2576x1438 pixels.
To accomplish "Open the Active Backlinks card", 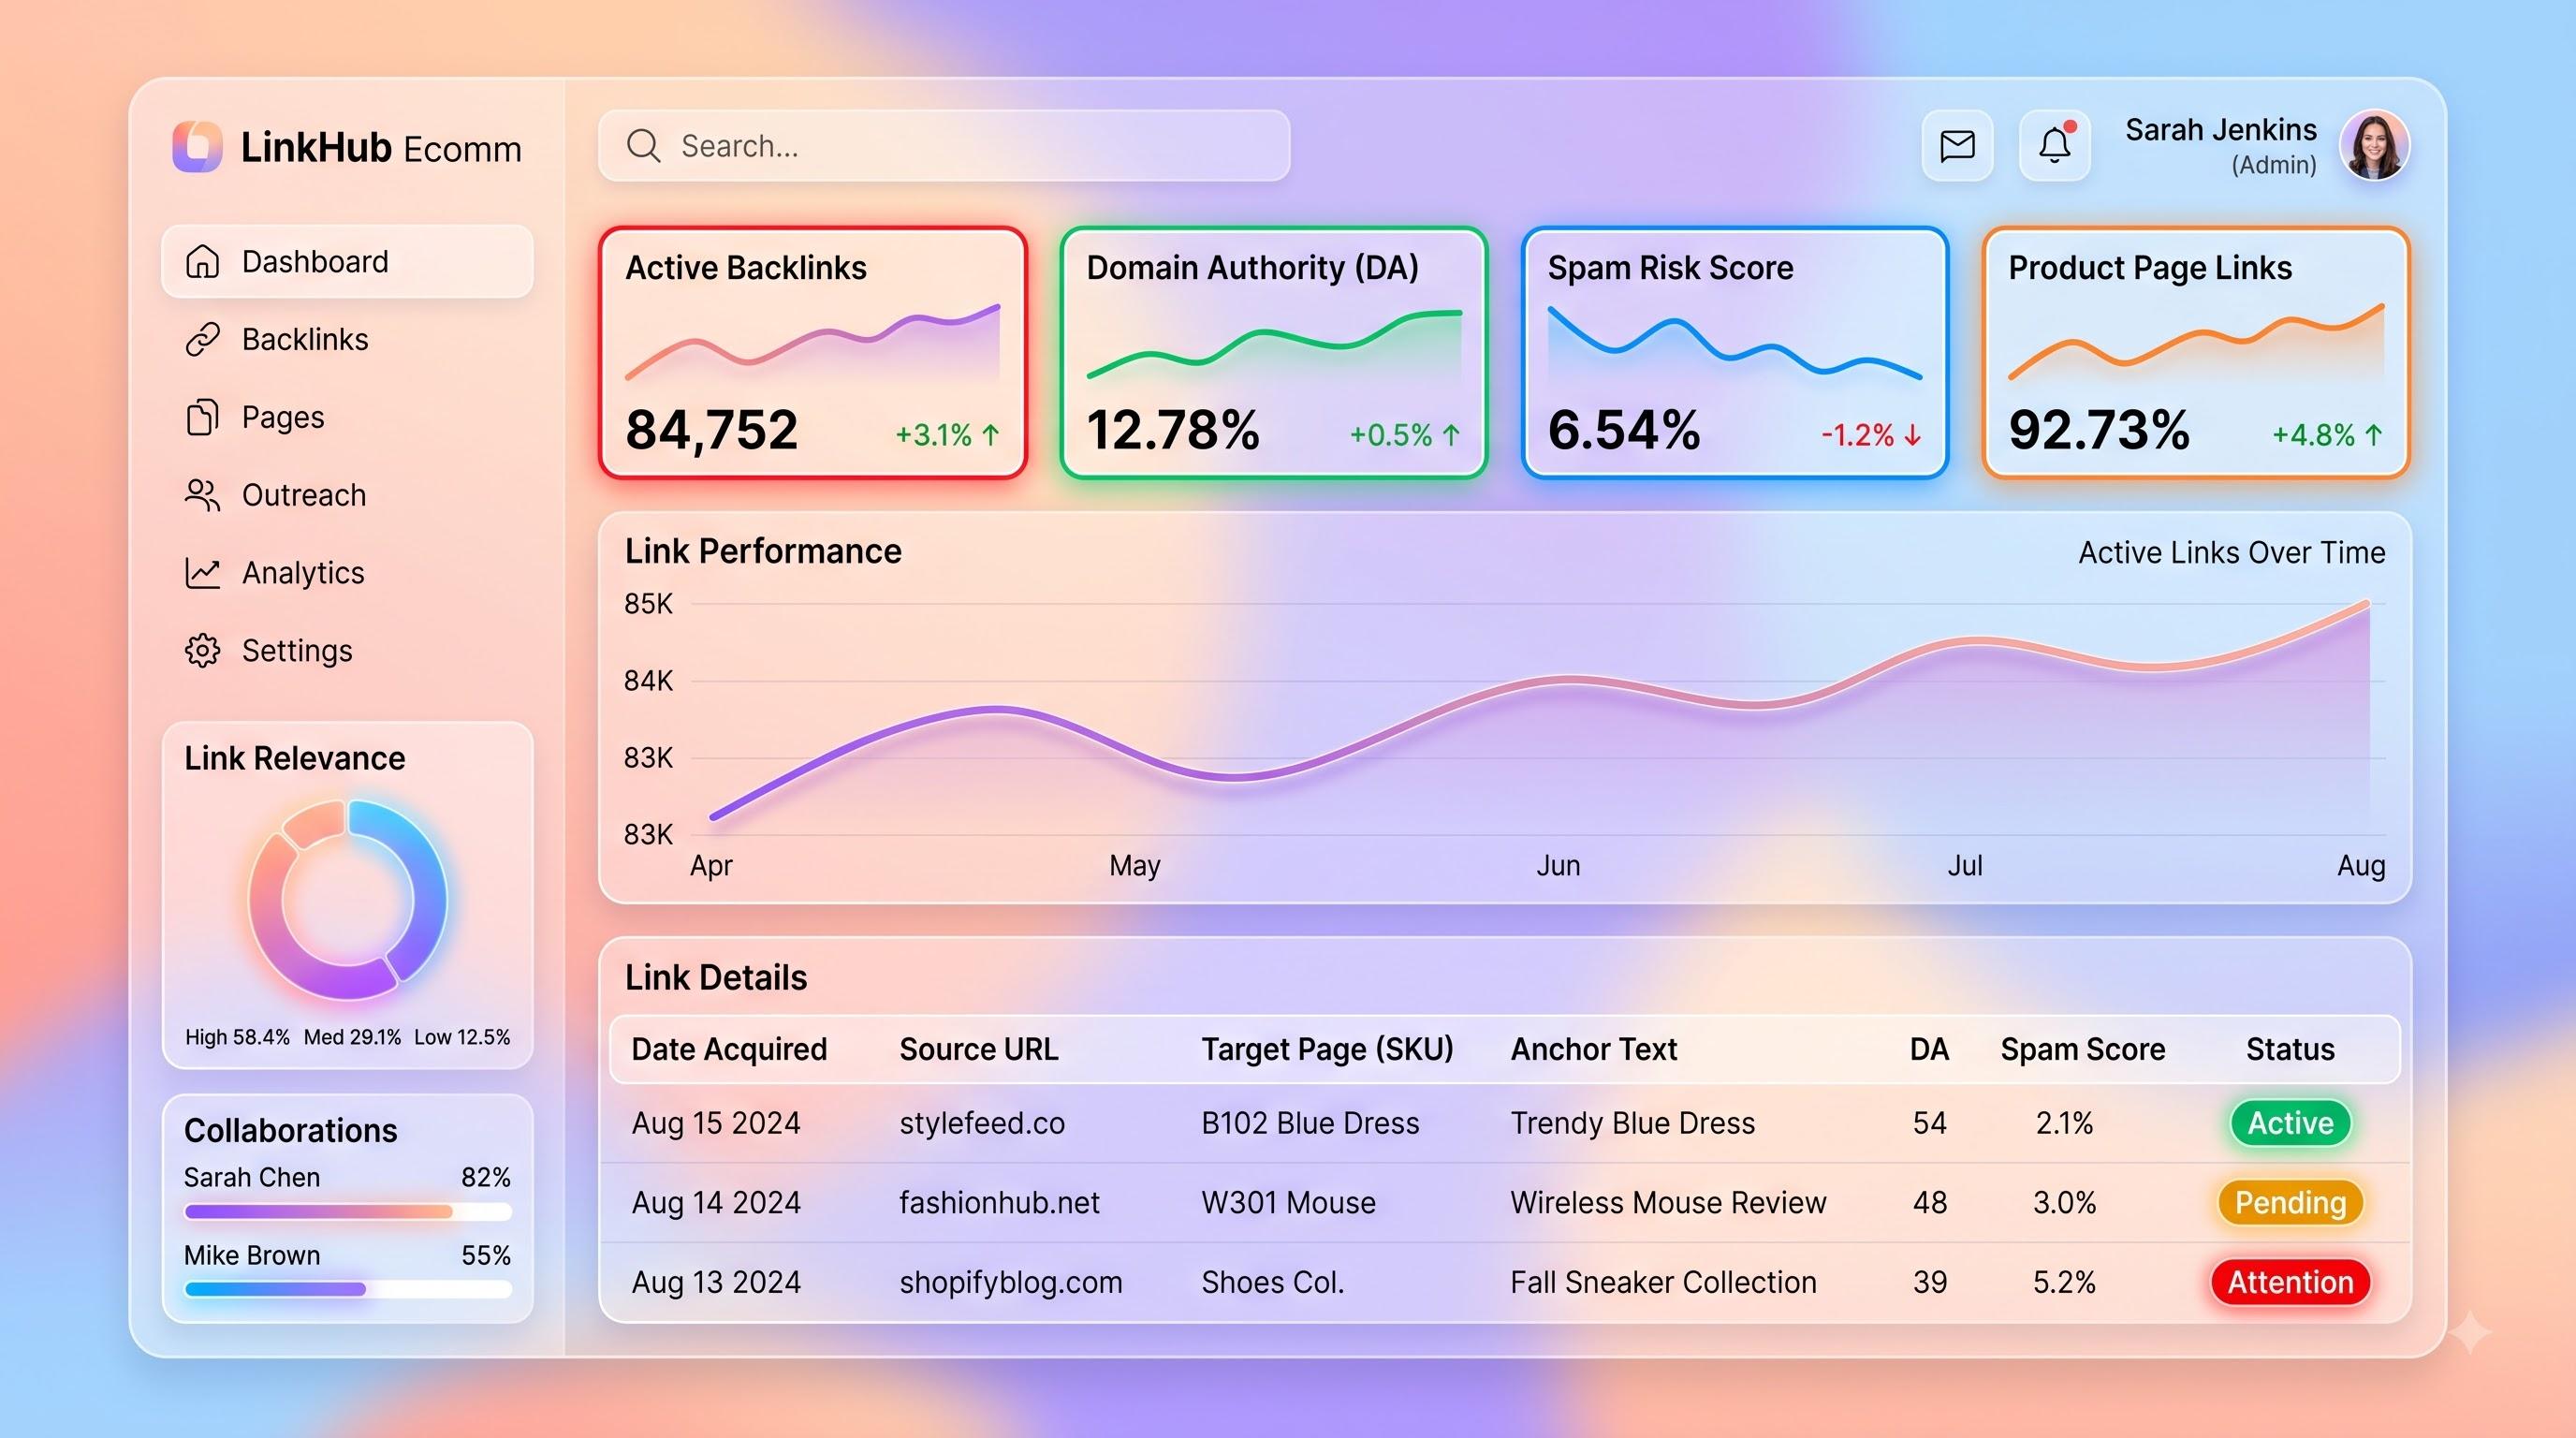I will [x=813, y=353].
